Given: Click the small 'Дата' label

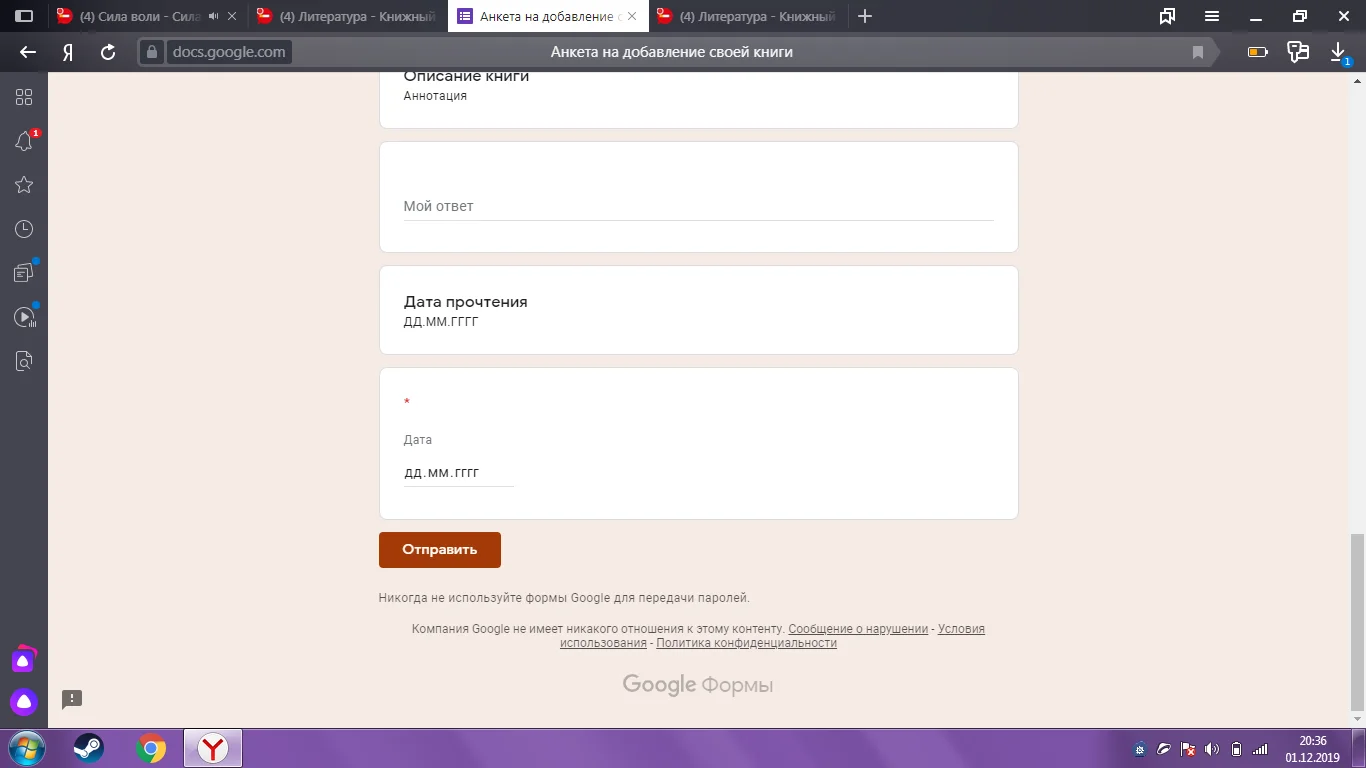Looking at the screenshot, I should coord(418,440).
